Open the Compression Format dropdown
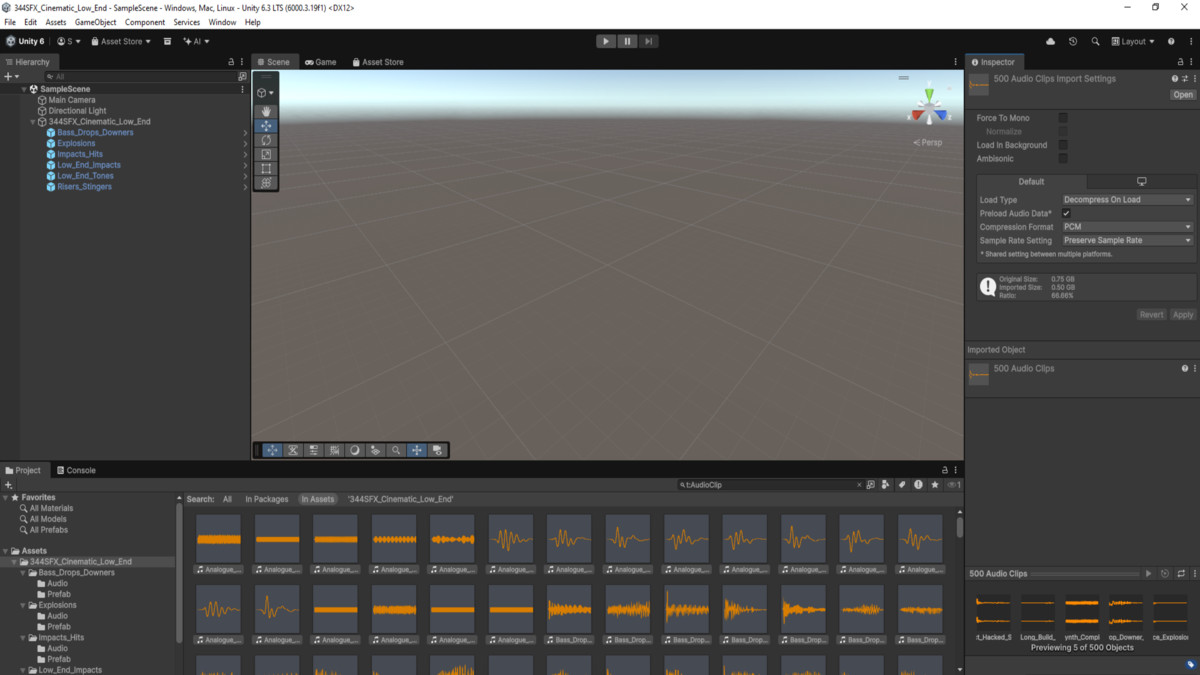 (x=1127, y=227)
